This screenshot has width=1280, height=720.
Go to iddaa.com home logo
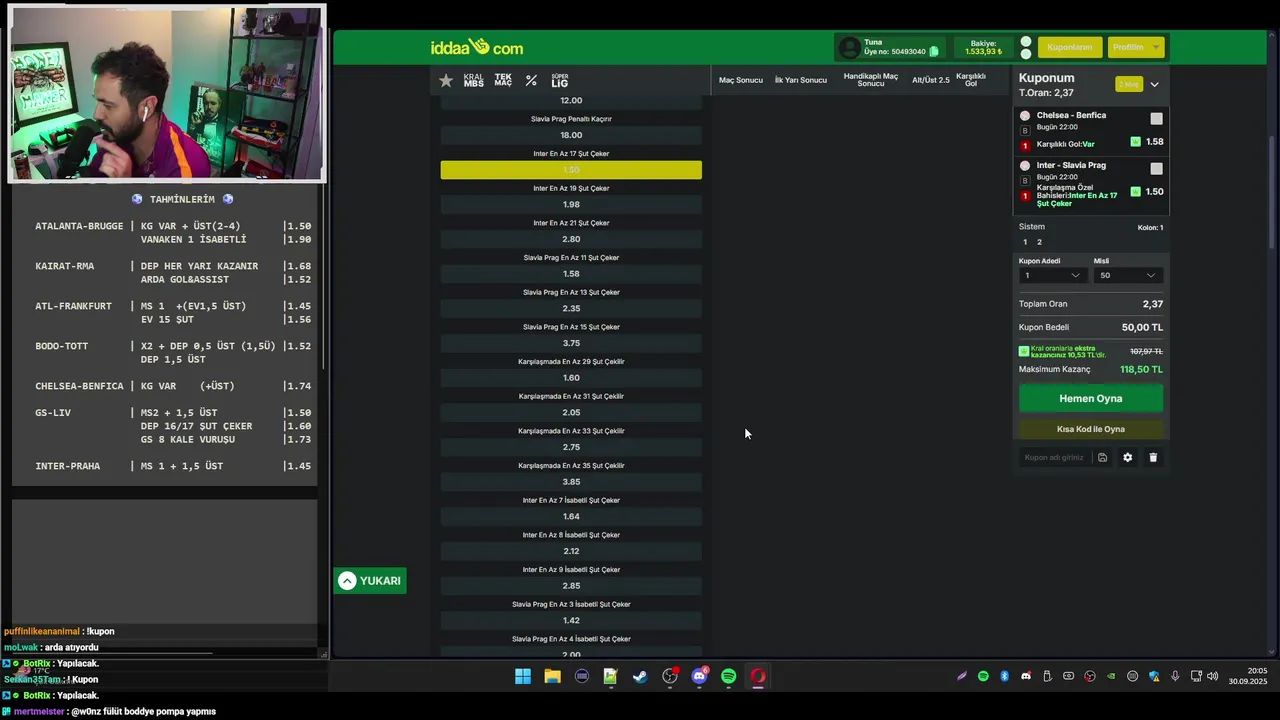[477, 47]
